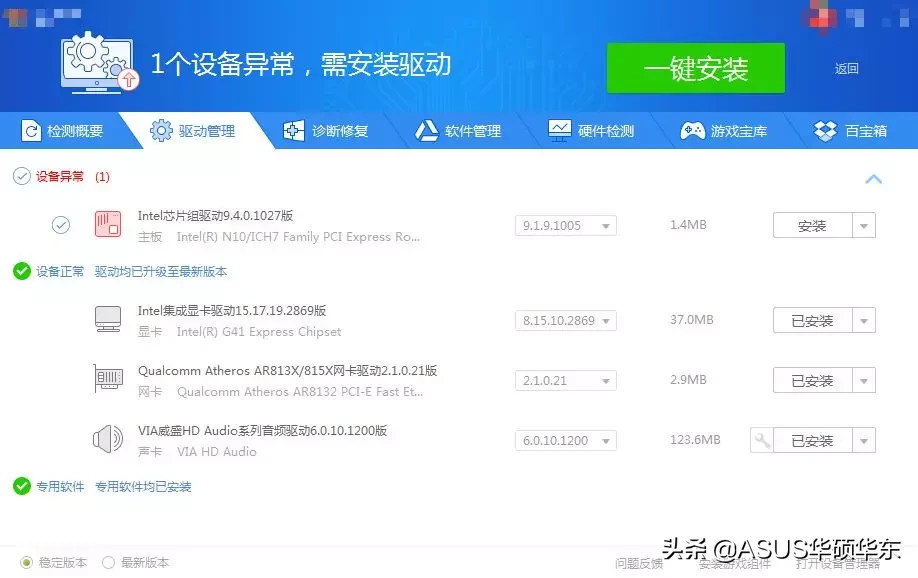Open the 2.1.0.21 version dropdown
The width and height of the screenshot is (918, 578).
[566, 381]
